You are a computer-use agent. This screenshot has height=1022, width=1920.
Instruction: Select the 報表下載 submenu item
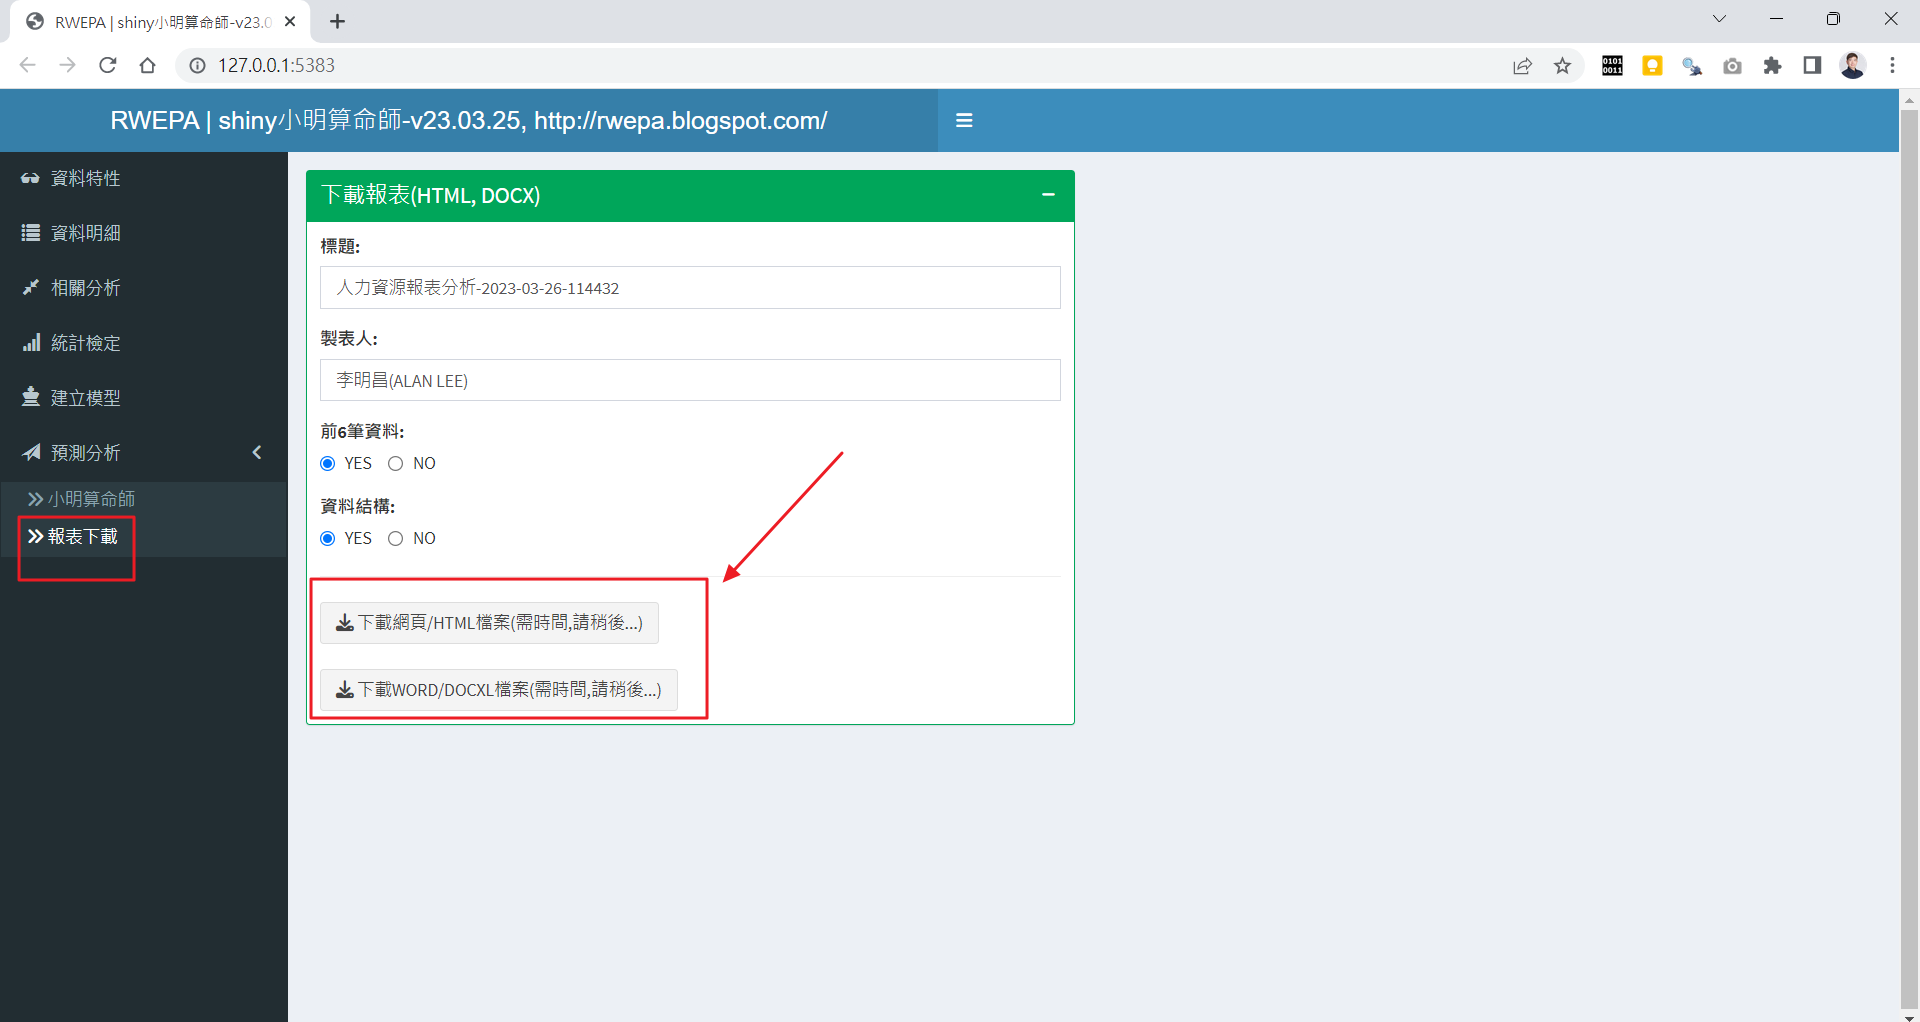[x=82, y=537]
